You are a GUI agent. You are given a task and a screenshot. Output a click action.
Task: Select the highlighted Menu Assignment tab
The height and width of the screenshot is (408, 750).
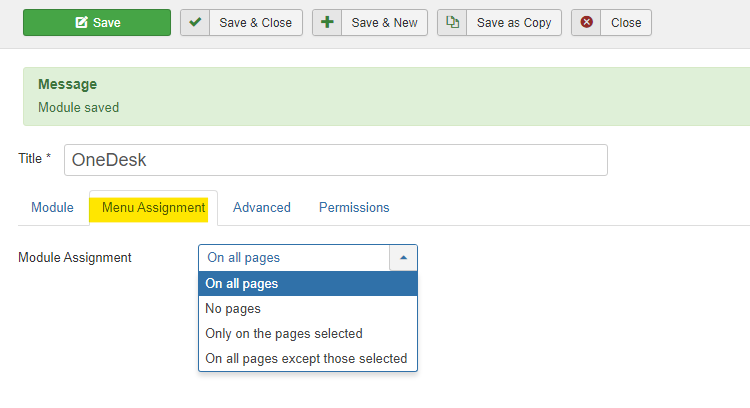coord(153,208)
